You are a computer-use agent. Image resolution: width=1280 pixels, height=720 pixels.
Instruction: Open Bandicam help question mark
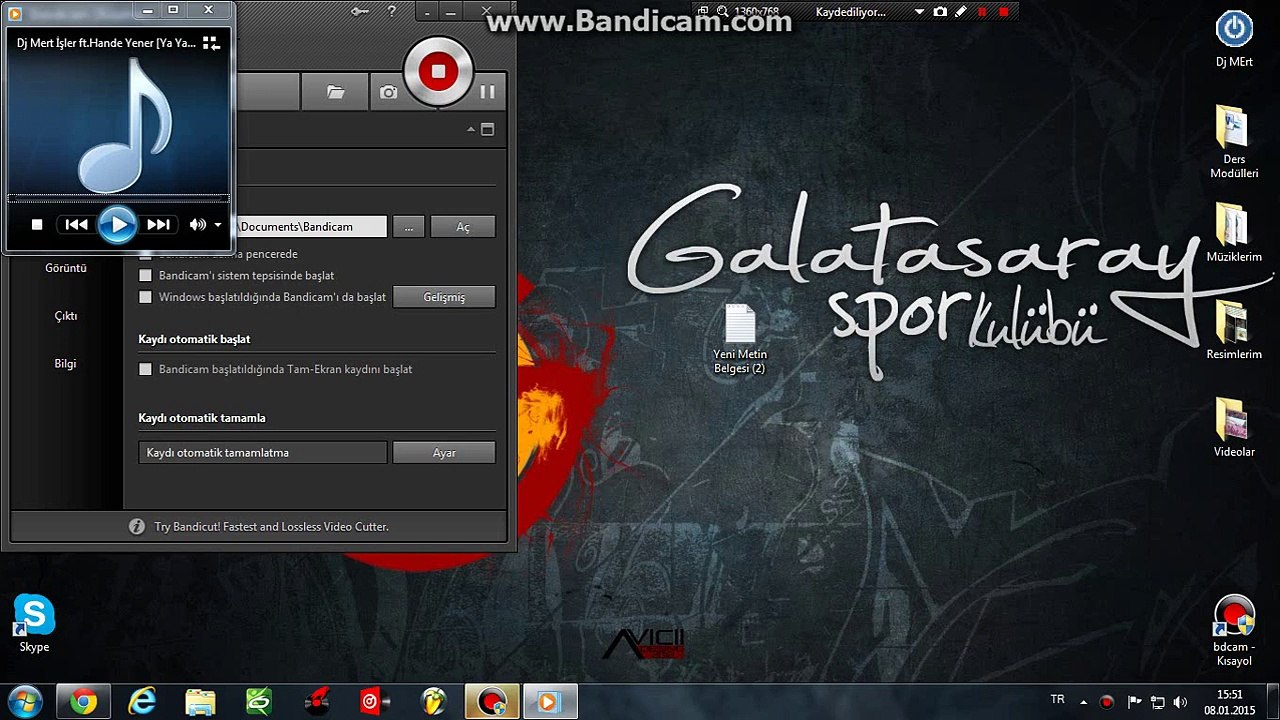click(391, 11)
